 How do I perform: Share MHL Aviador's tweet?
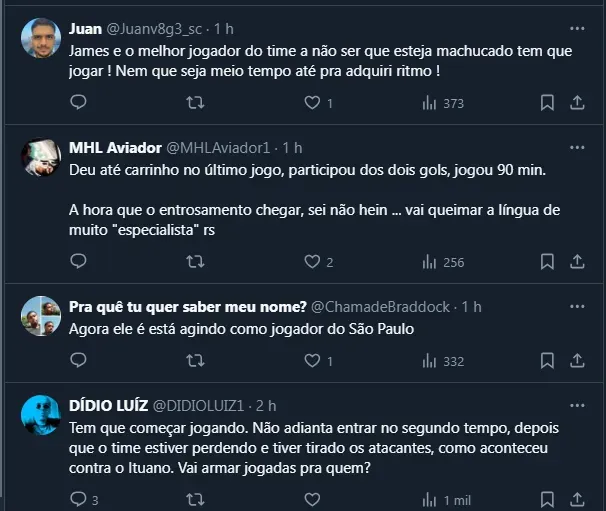577,262
